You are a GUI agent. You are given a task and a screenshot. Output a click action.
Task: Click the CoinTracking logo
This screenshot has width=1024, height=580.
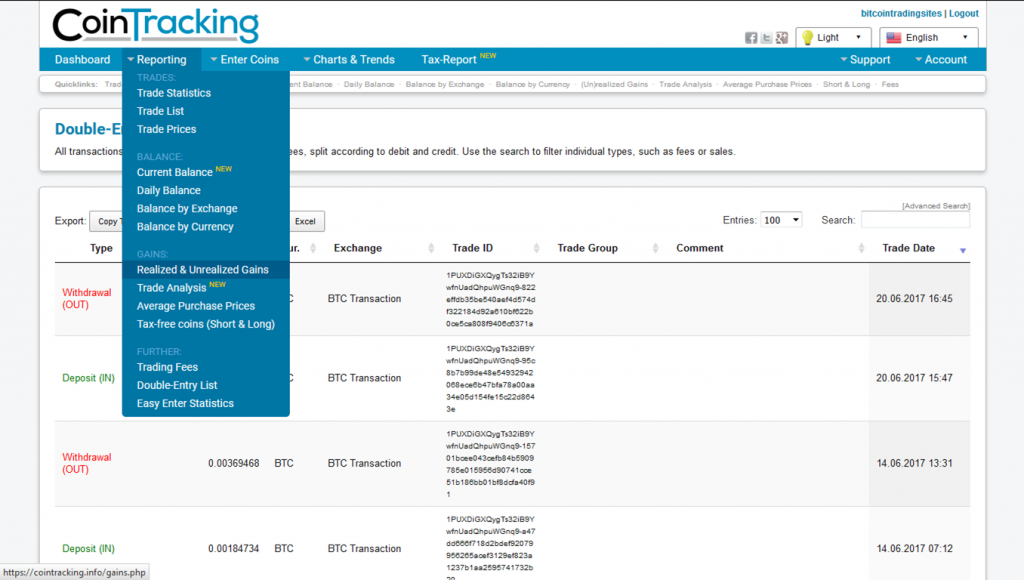[155, 25]
